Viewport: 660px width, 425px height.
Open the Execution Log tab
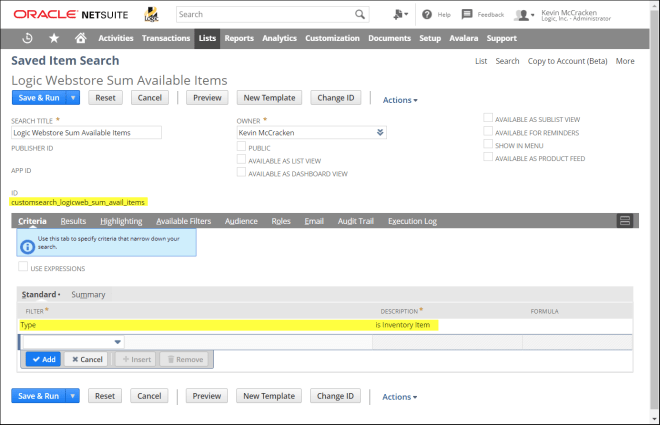(x=412, y=221)
